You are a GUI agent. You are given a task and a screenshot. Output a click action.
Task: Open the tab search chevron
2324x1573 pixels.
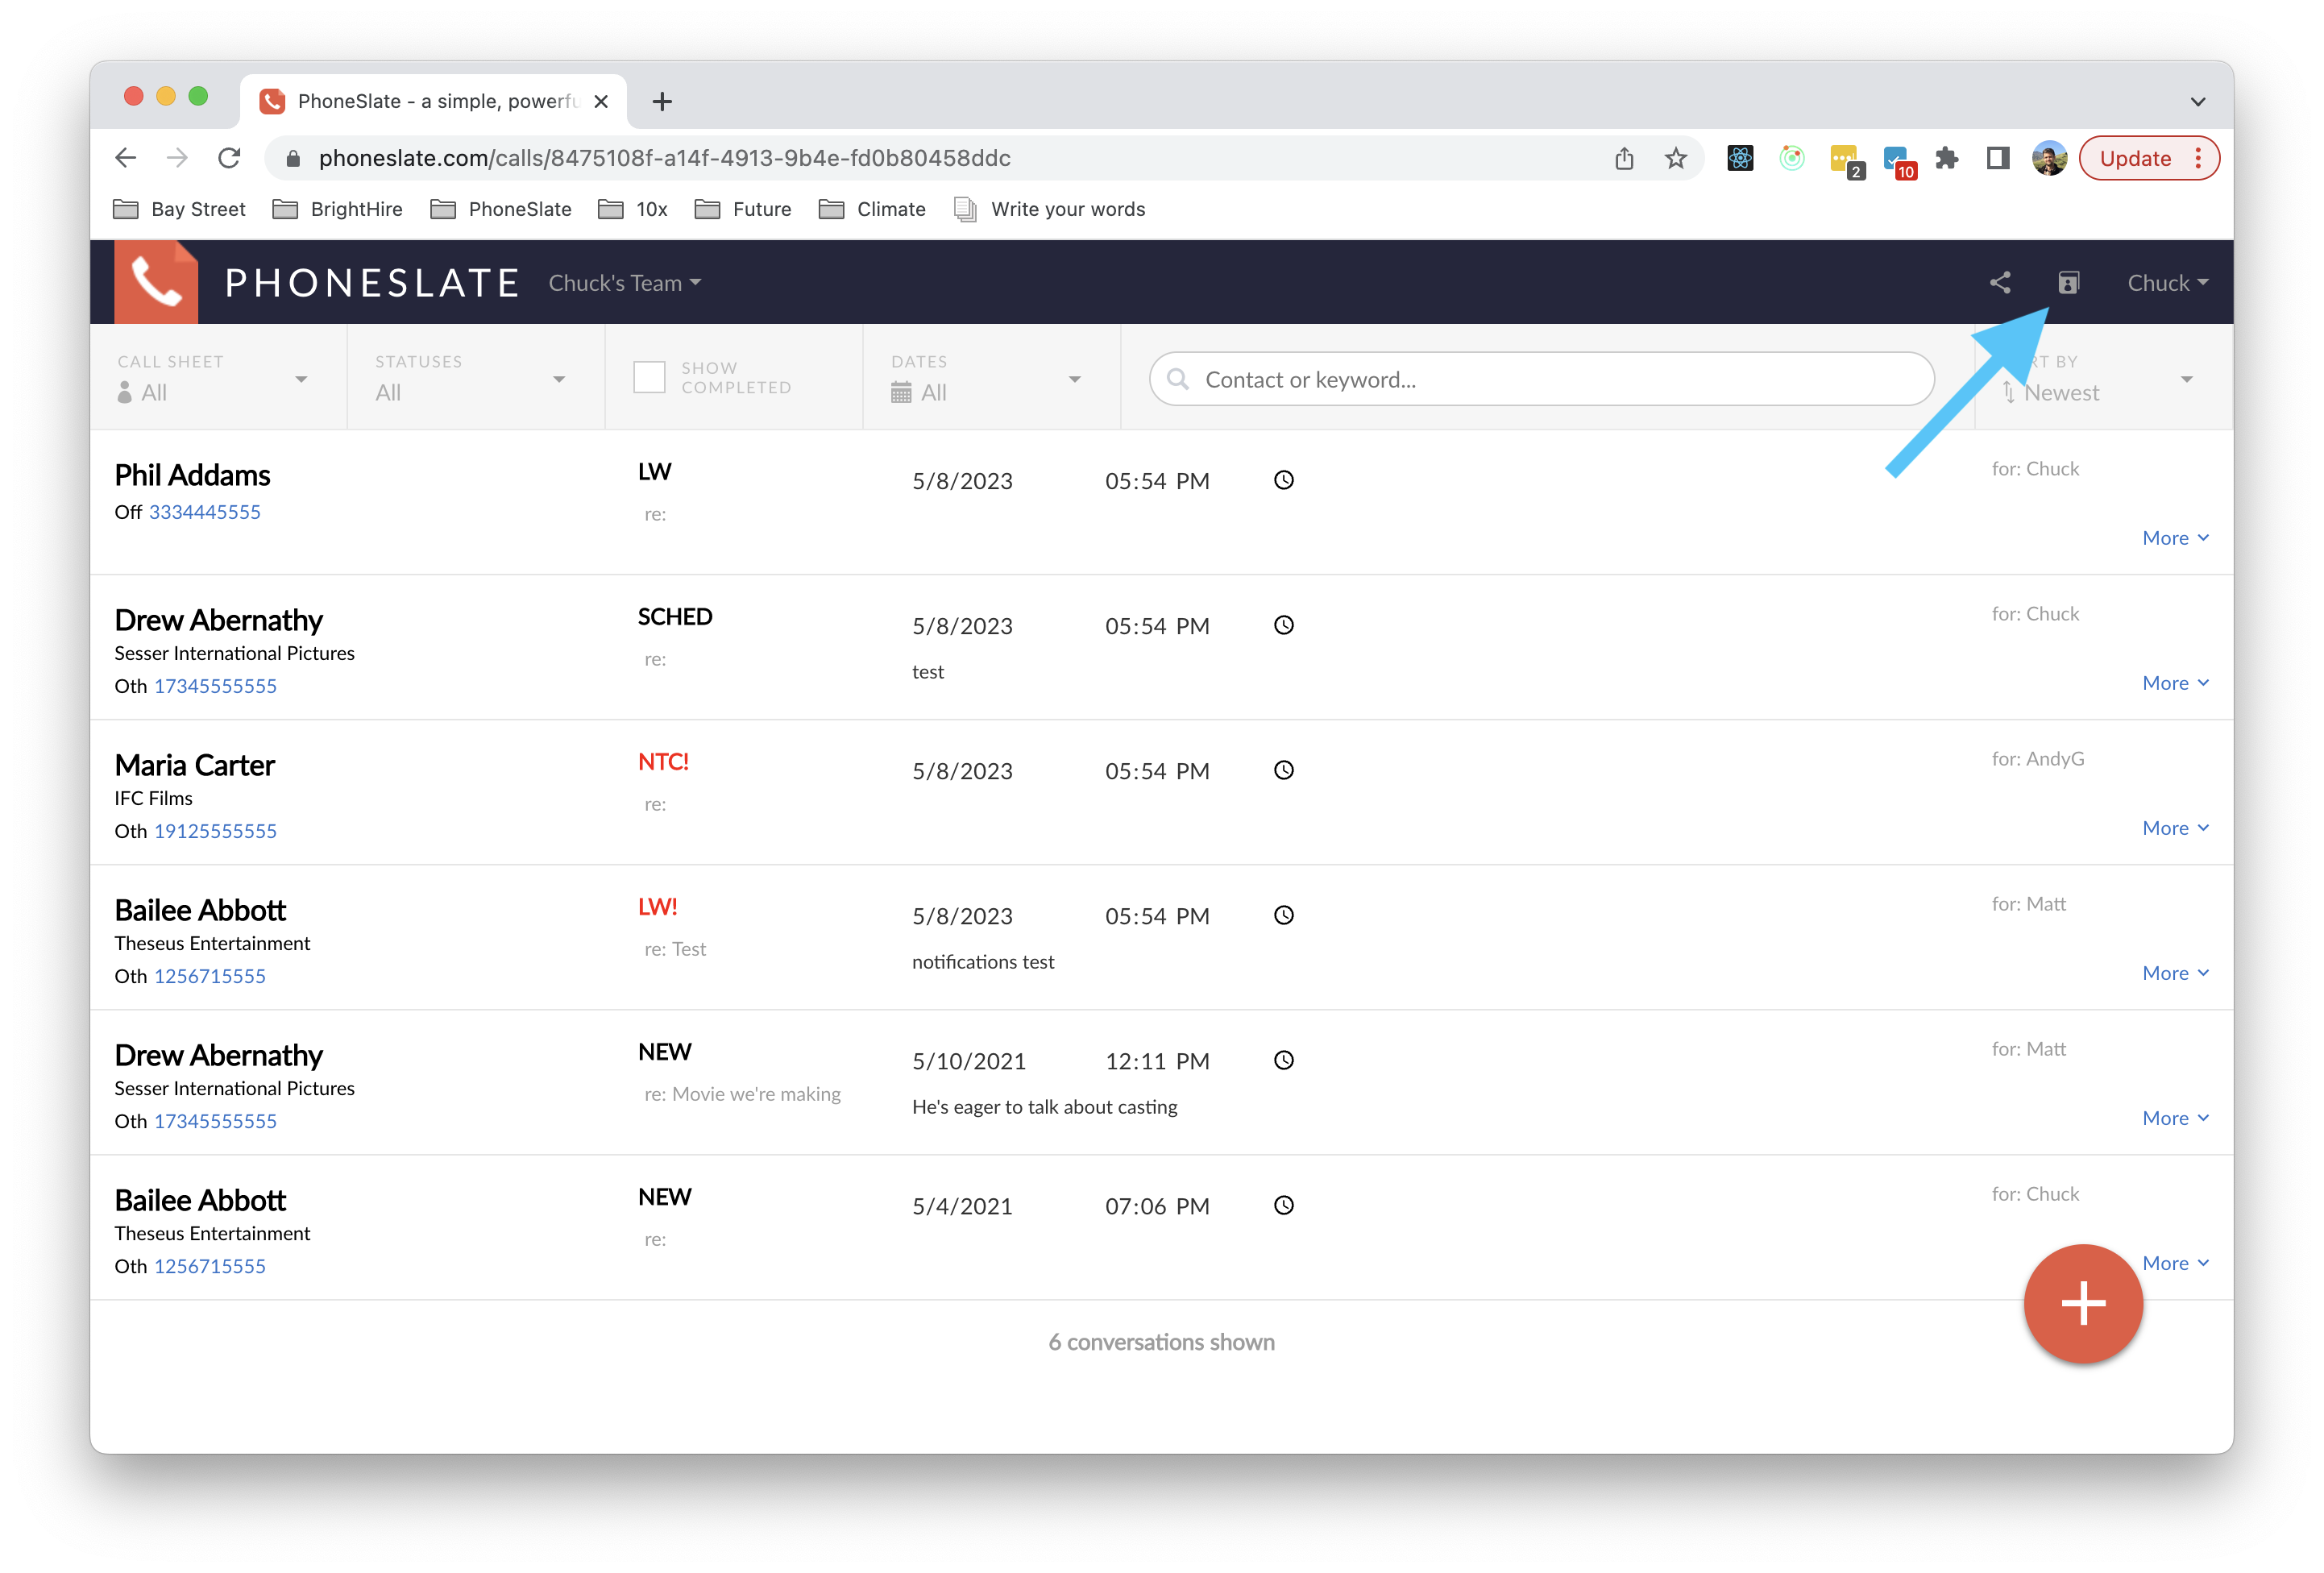[x=2198, y=101]
